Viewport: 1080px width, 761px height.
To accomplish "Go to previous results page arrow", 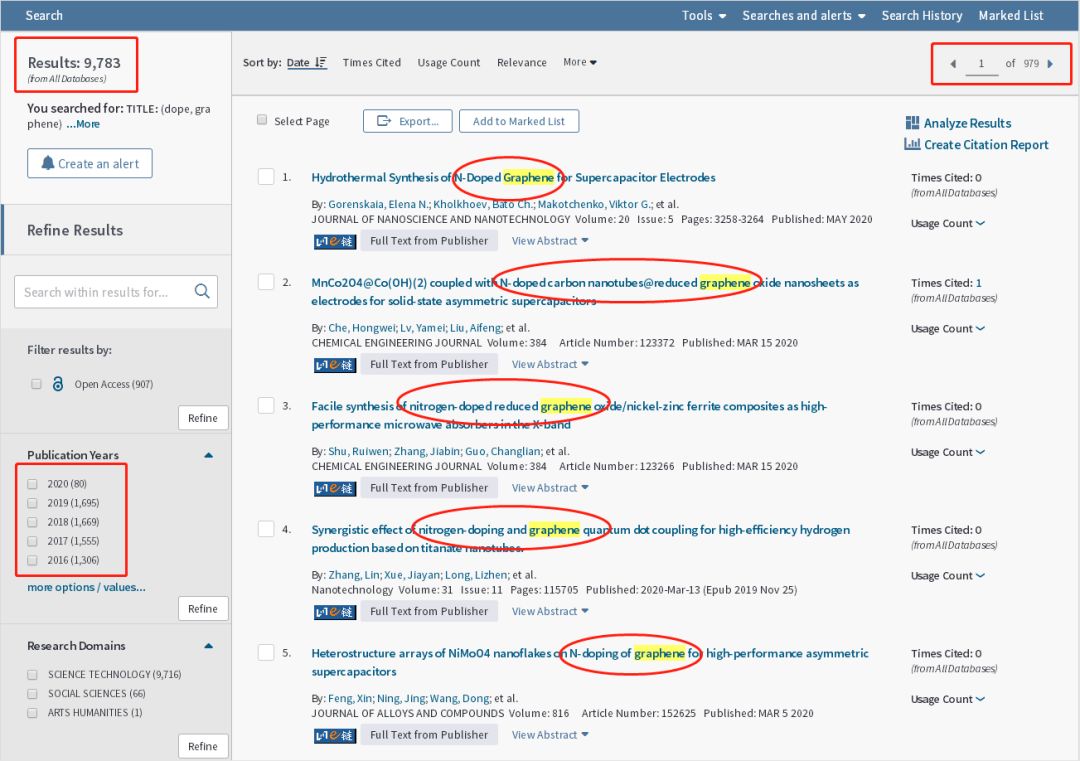I will coord(953,63).
